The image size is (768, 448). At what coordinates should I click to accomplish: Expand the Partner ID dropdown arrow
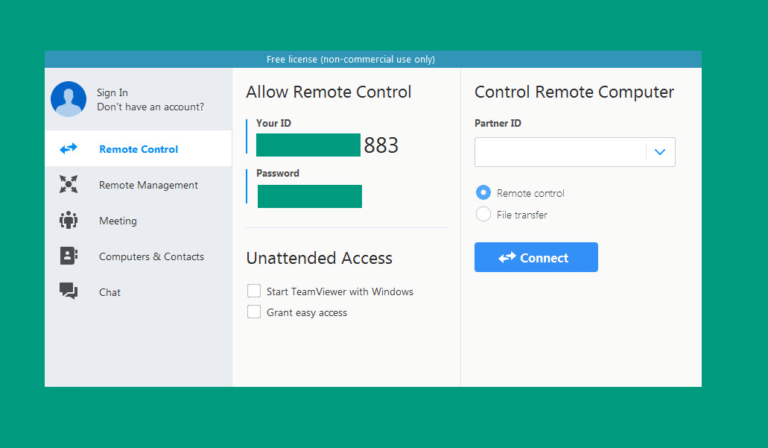click(x=660, y=152)
